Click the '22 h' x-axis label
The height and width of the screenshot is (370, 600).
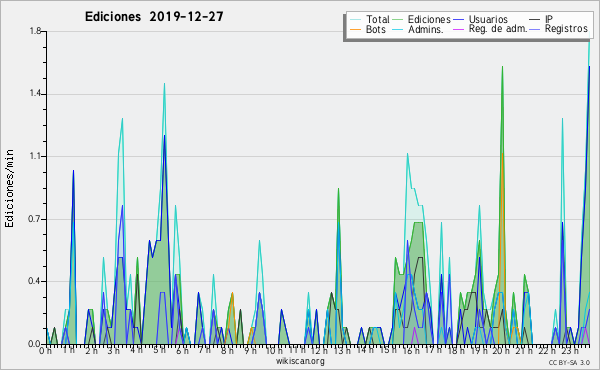tap(546, 350)
